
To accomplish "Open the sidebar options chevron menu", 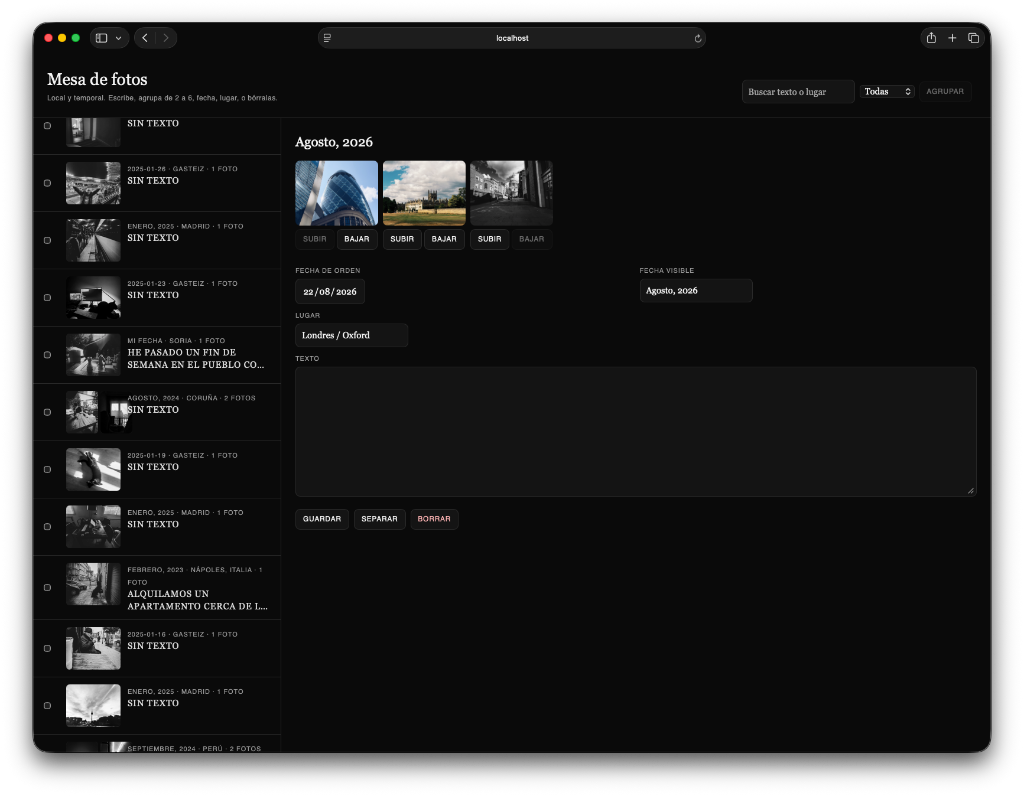I will coord(119,38).
